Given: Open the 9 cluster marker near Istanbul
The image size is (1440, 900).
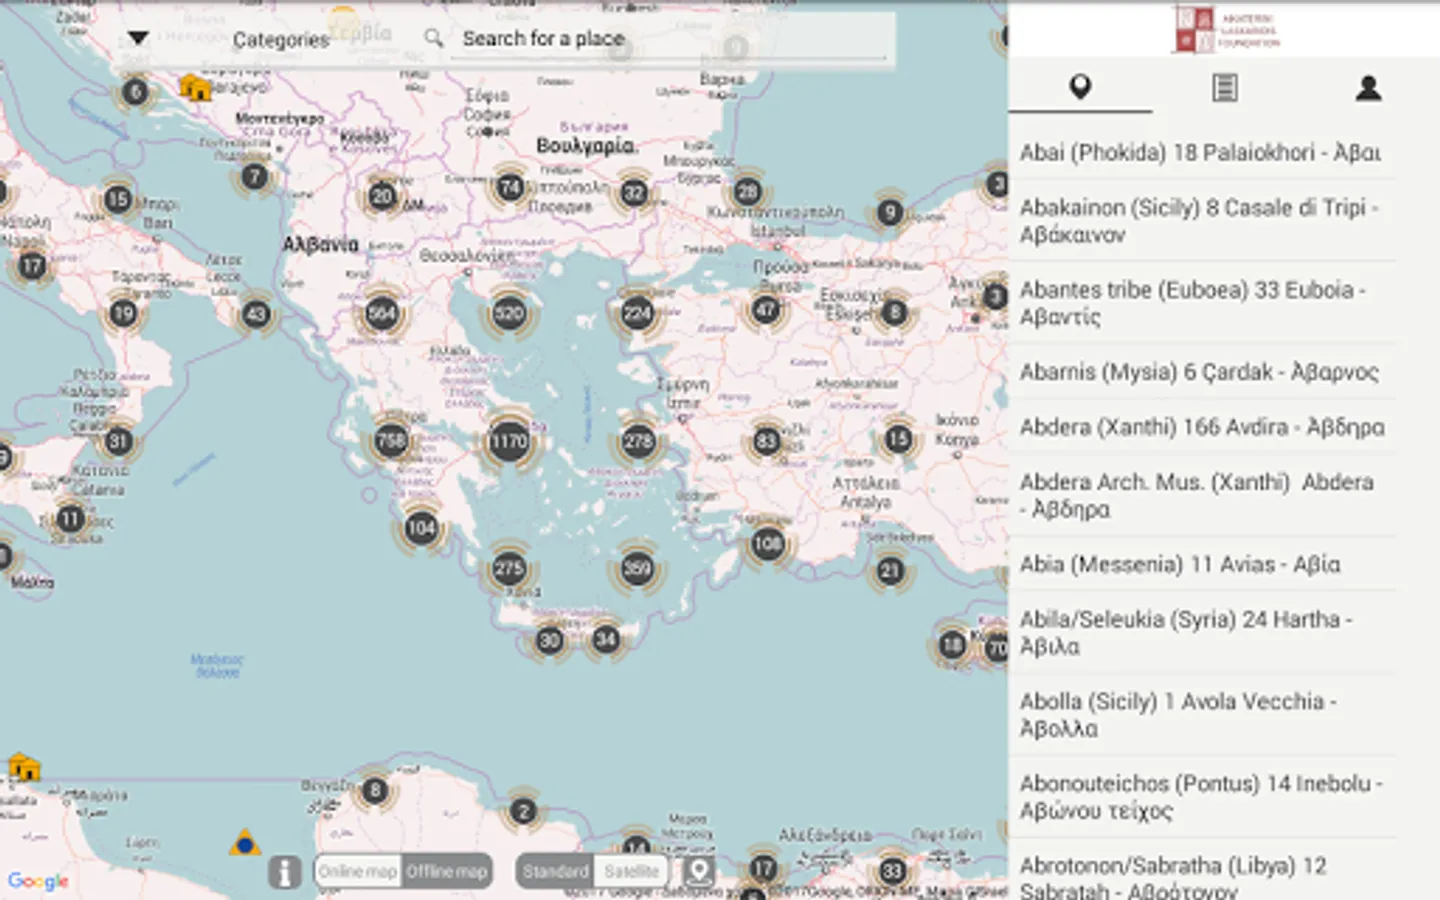Looking at the screenshot, I should [x=890, y=212].
